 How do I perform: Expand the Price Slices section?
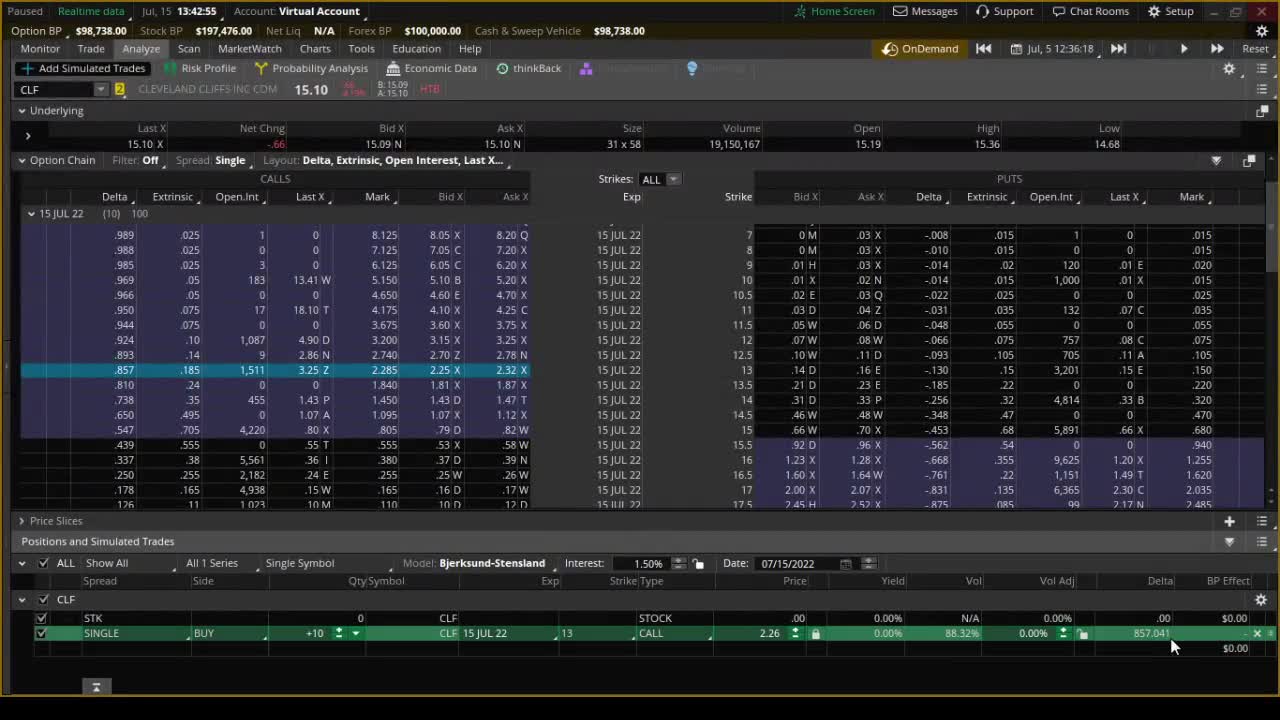pyautogui.click(x=21, y=521)
